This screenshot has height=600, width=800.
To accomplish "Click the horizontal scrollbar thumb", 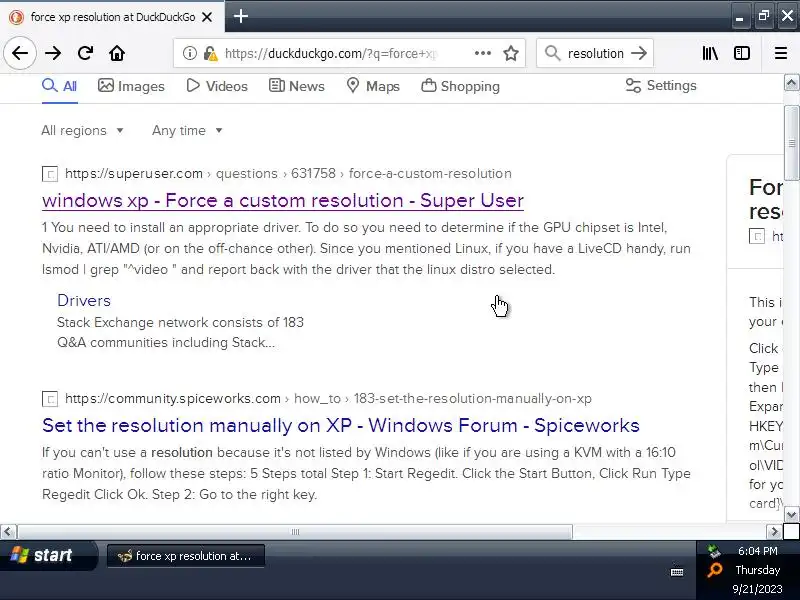I will pos(295,532).
